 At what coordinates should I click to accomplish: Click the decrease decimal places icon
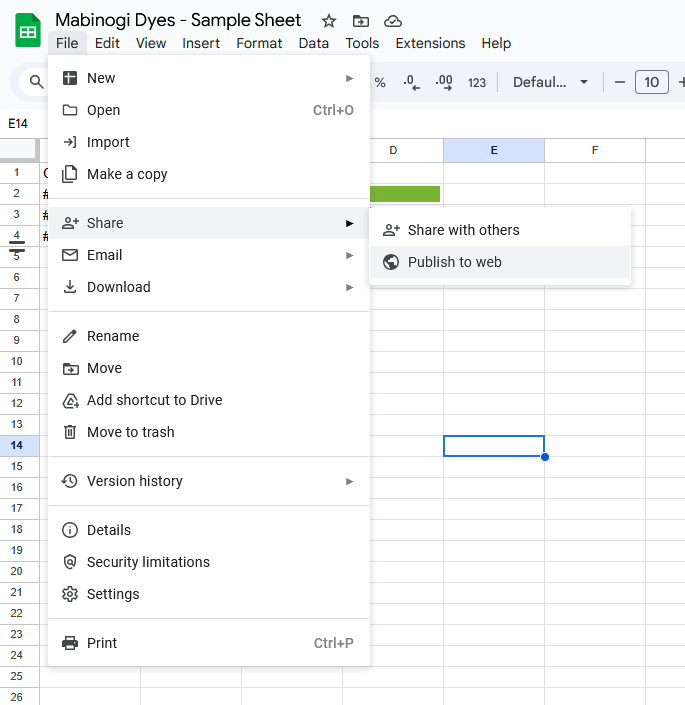[x=411, y=82]
